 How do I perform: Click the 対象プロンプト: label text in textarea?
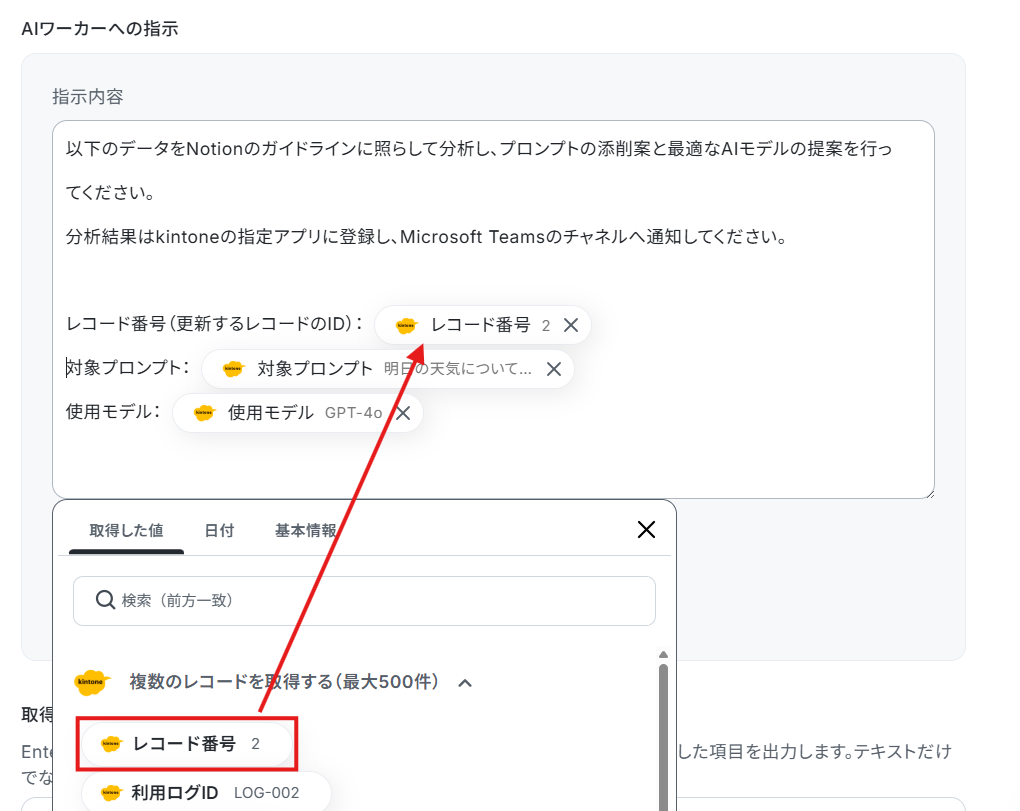click(128, 368)
